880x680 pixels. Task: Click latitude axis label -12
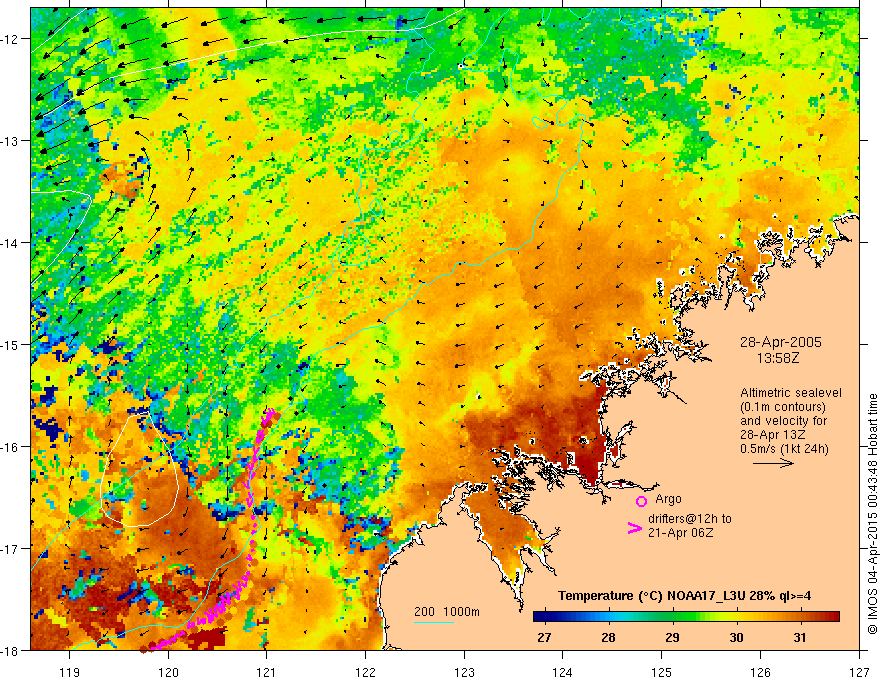(x=10, y=39)
